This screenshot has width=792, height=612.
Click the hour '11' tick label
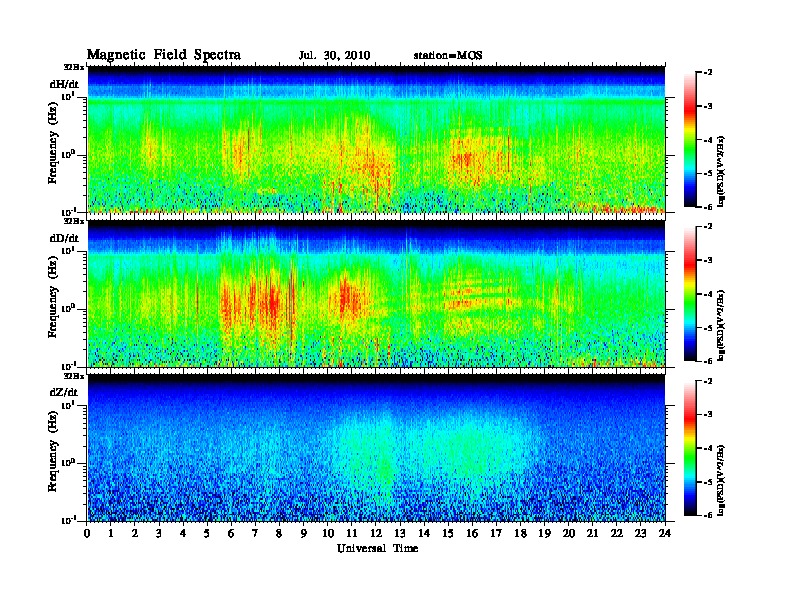(352, 533)
